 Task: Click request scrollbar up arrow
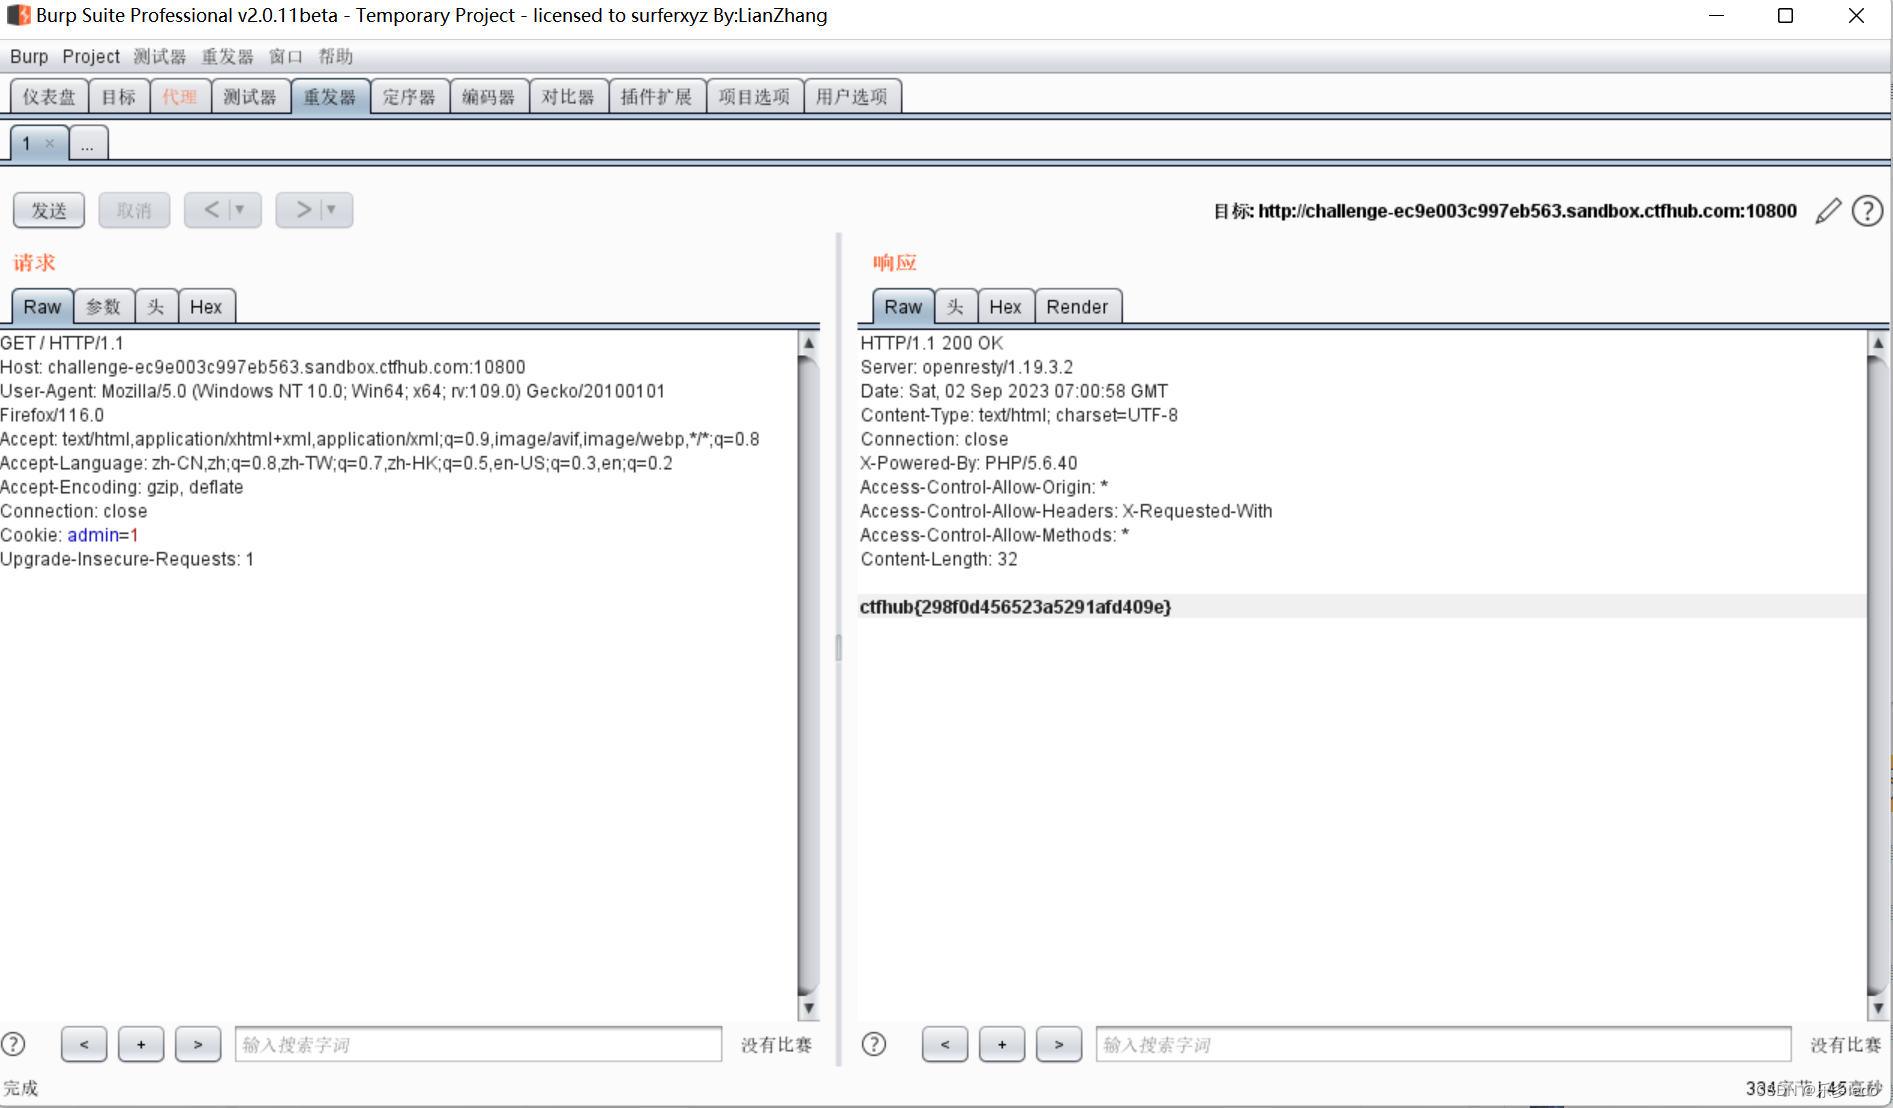pyautogui.click(x=809, y=343)
